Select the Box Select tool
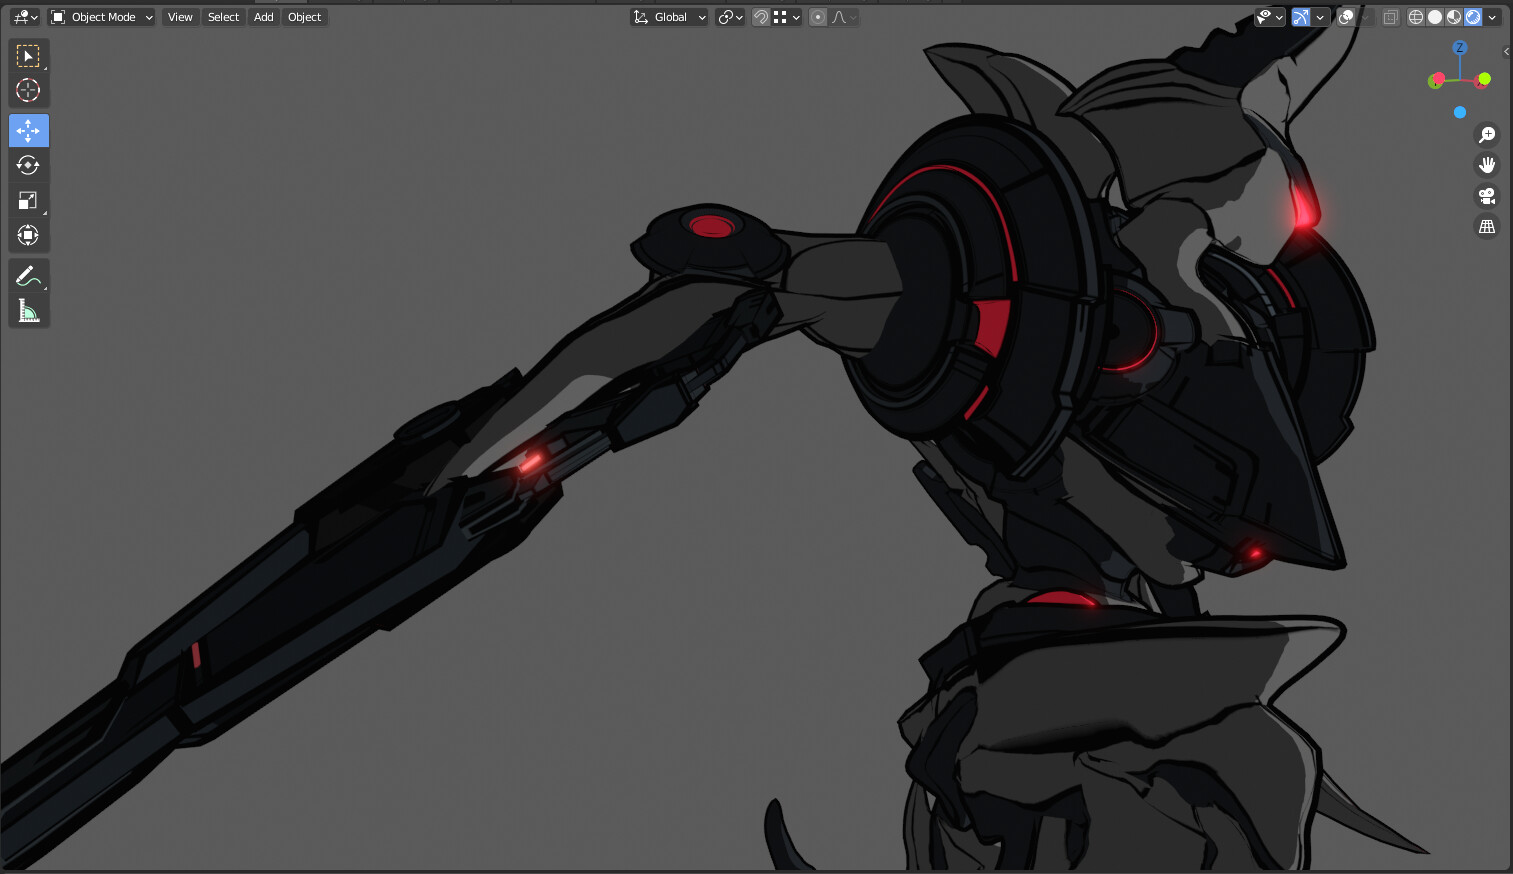This screenshot has height=874, width=1513. point(28,55)
